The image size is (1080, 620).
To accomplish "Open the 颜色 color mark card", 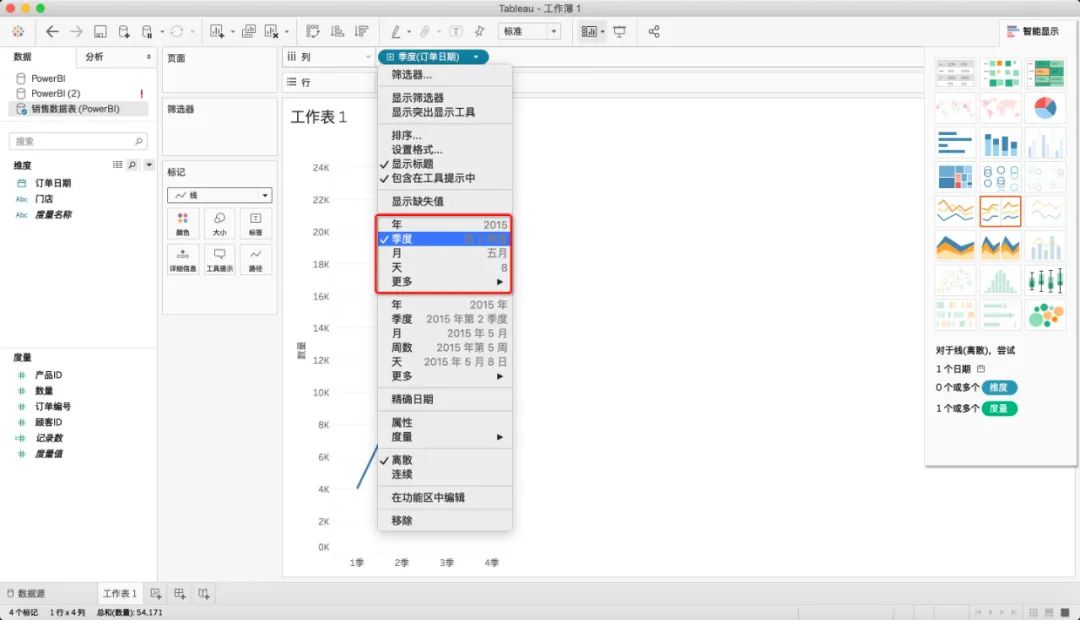I will [x=183, y=223].
